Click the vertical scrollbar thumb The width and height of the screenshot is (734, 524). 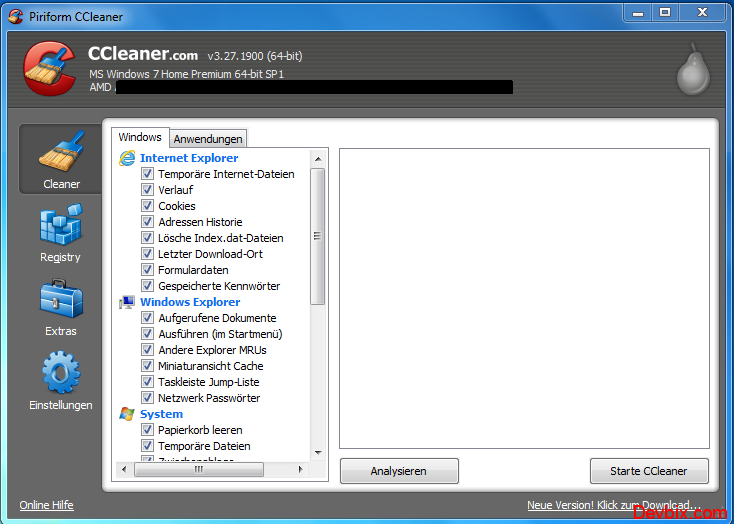318,236
